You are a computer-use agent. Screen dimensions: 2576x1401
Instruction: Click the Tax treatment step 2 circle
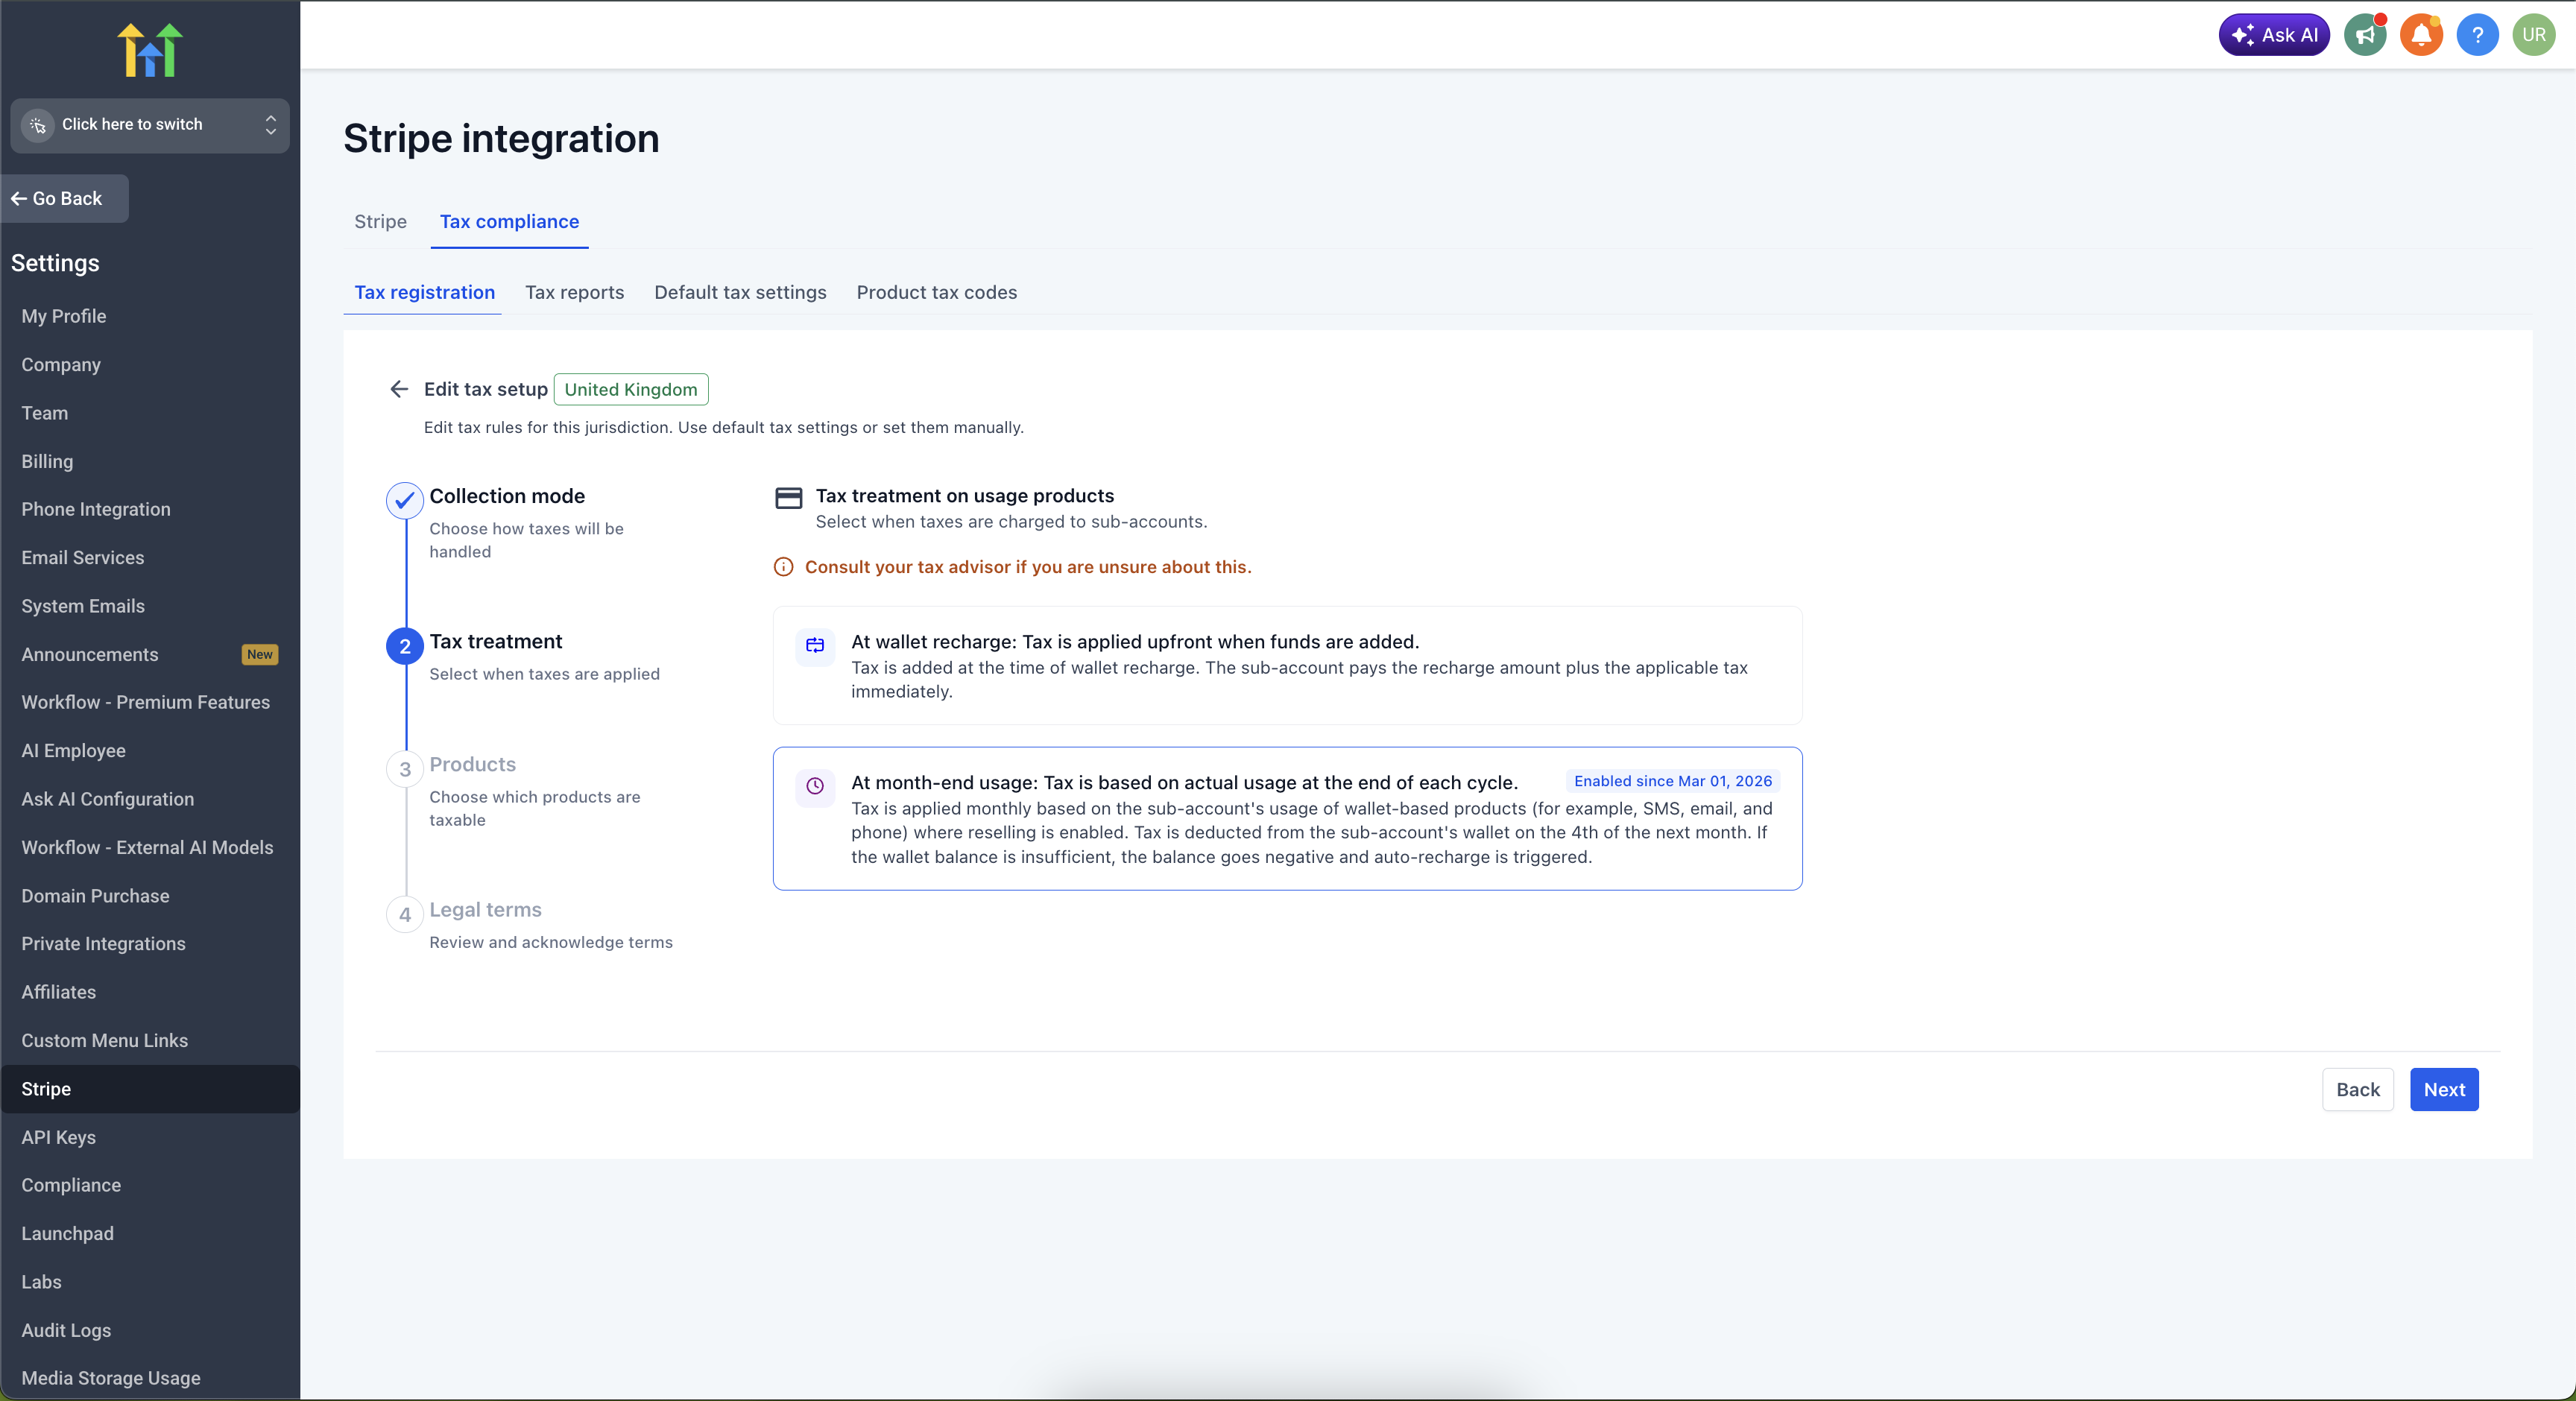404,646
